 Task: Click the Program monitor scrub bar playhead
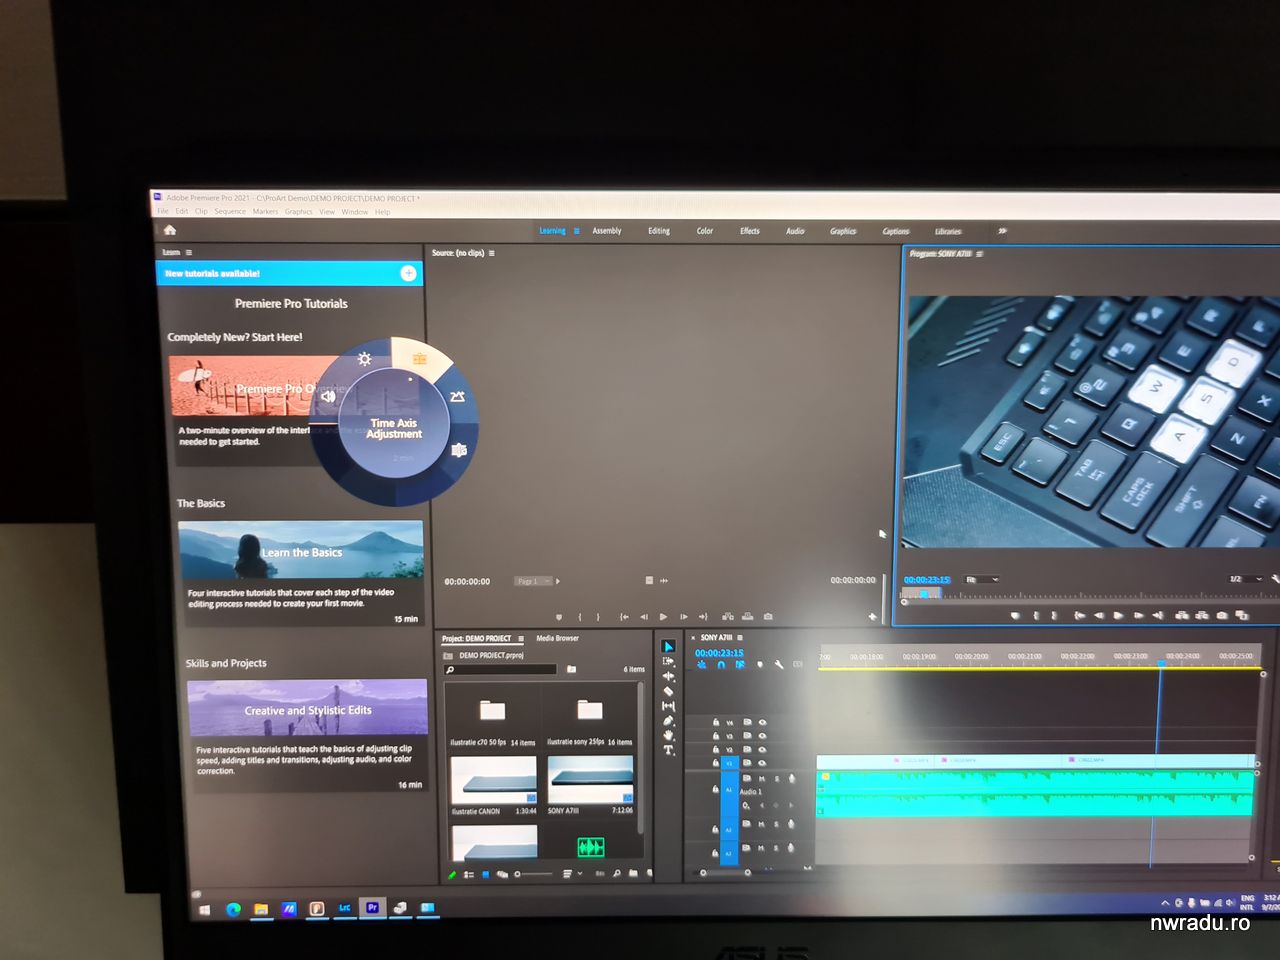click(x=924, y=594)
